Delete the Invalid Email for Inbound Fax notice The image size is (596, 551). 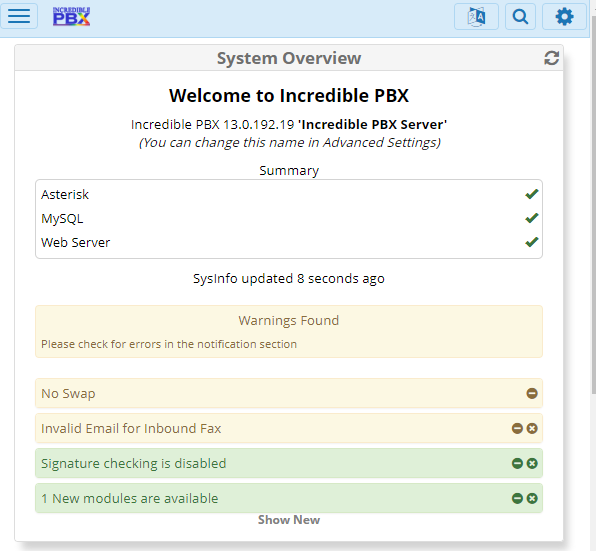(532, 428)
